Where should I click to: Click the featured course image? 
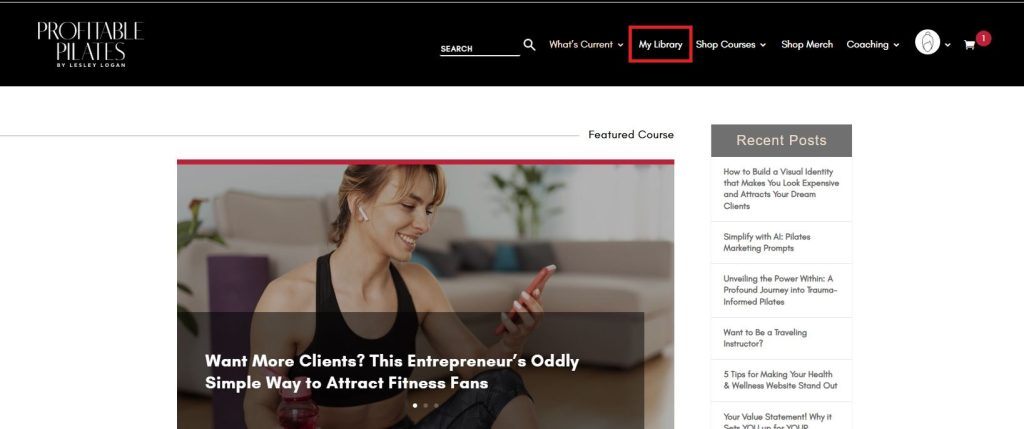pos(425,296)
